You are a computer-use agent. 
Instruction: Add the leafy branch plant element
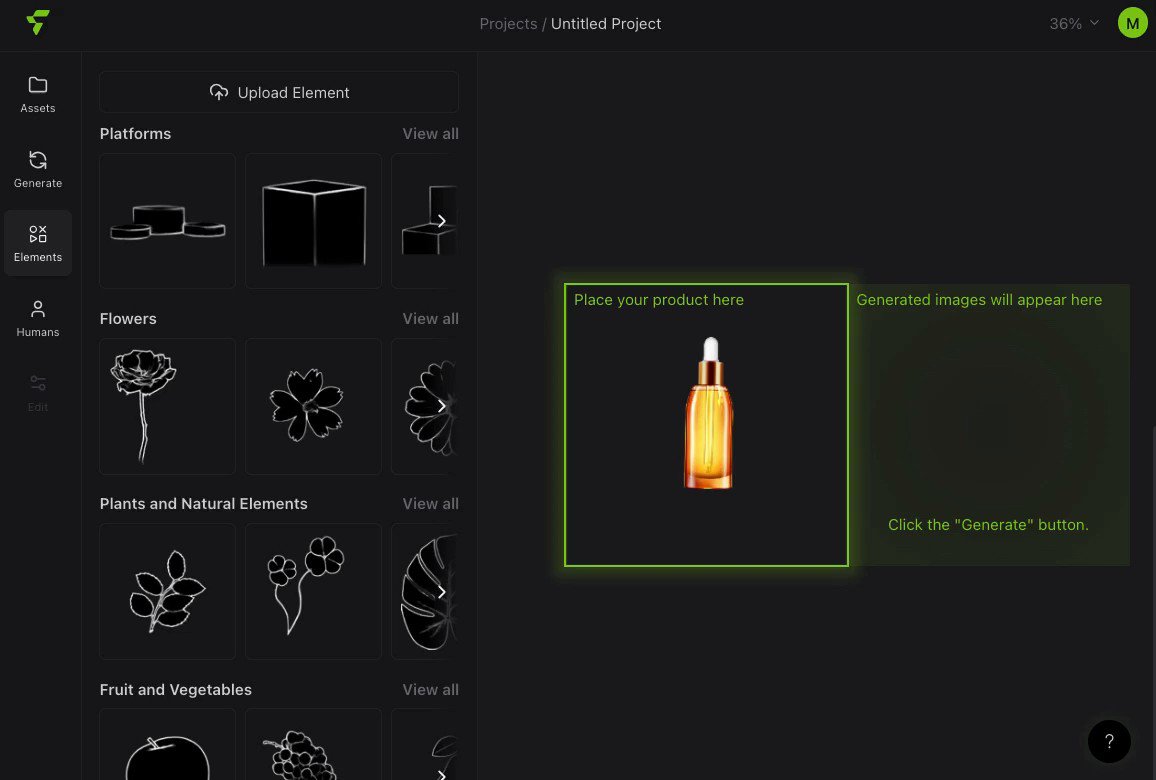coord(167,591)
